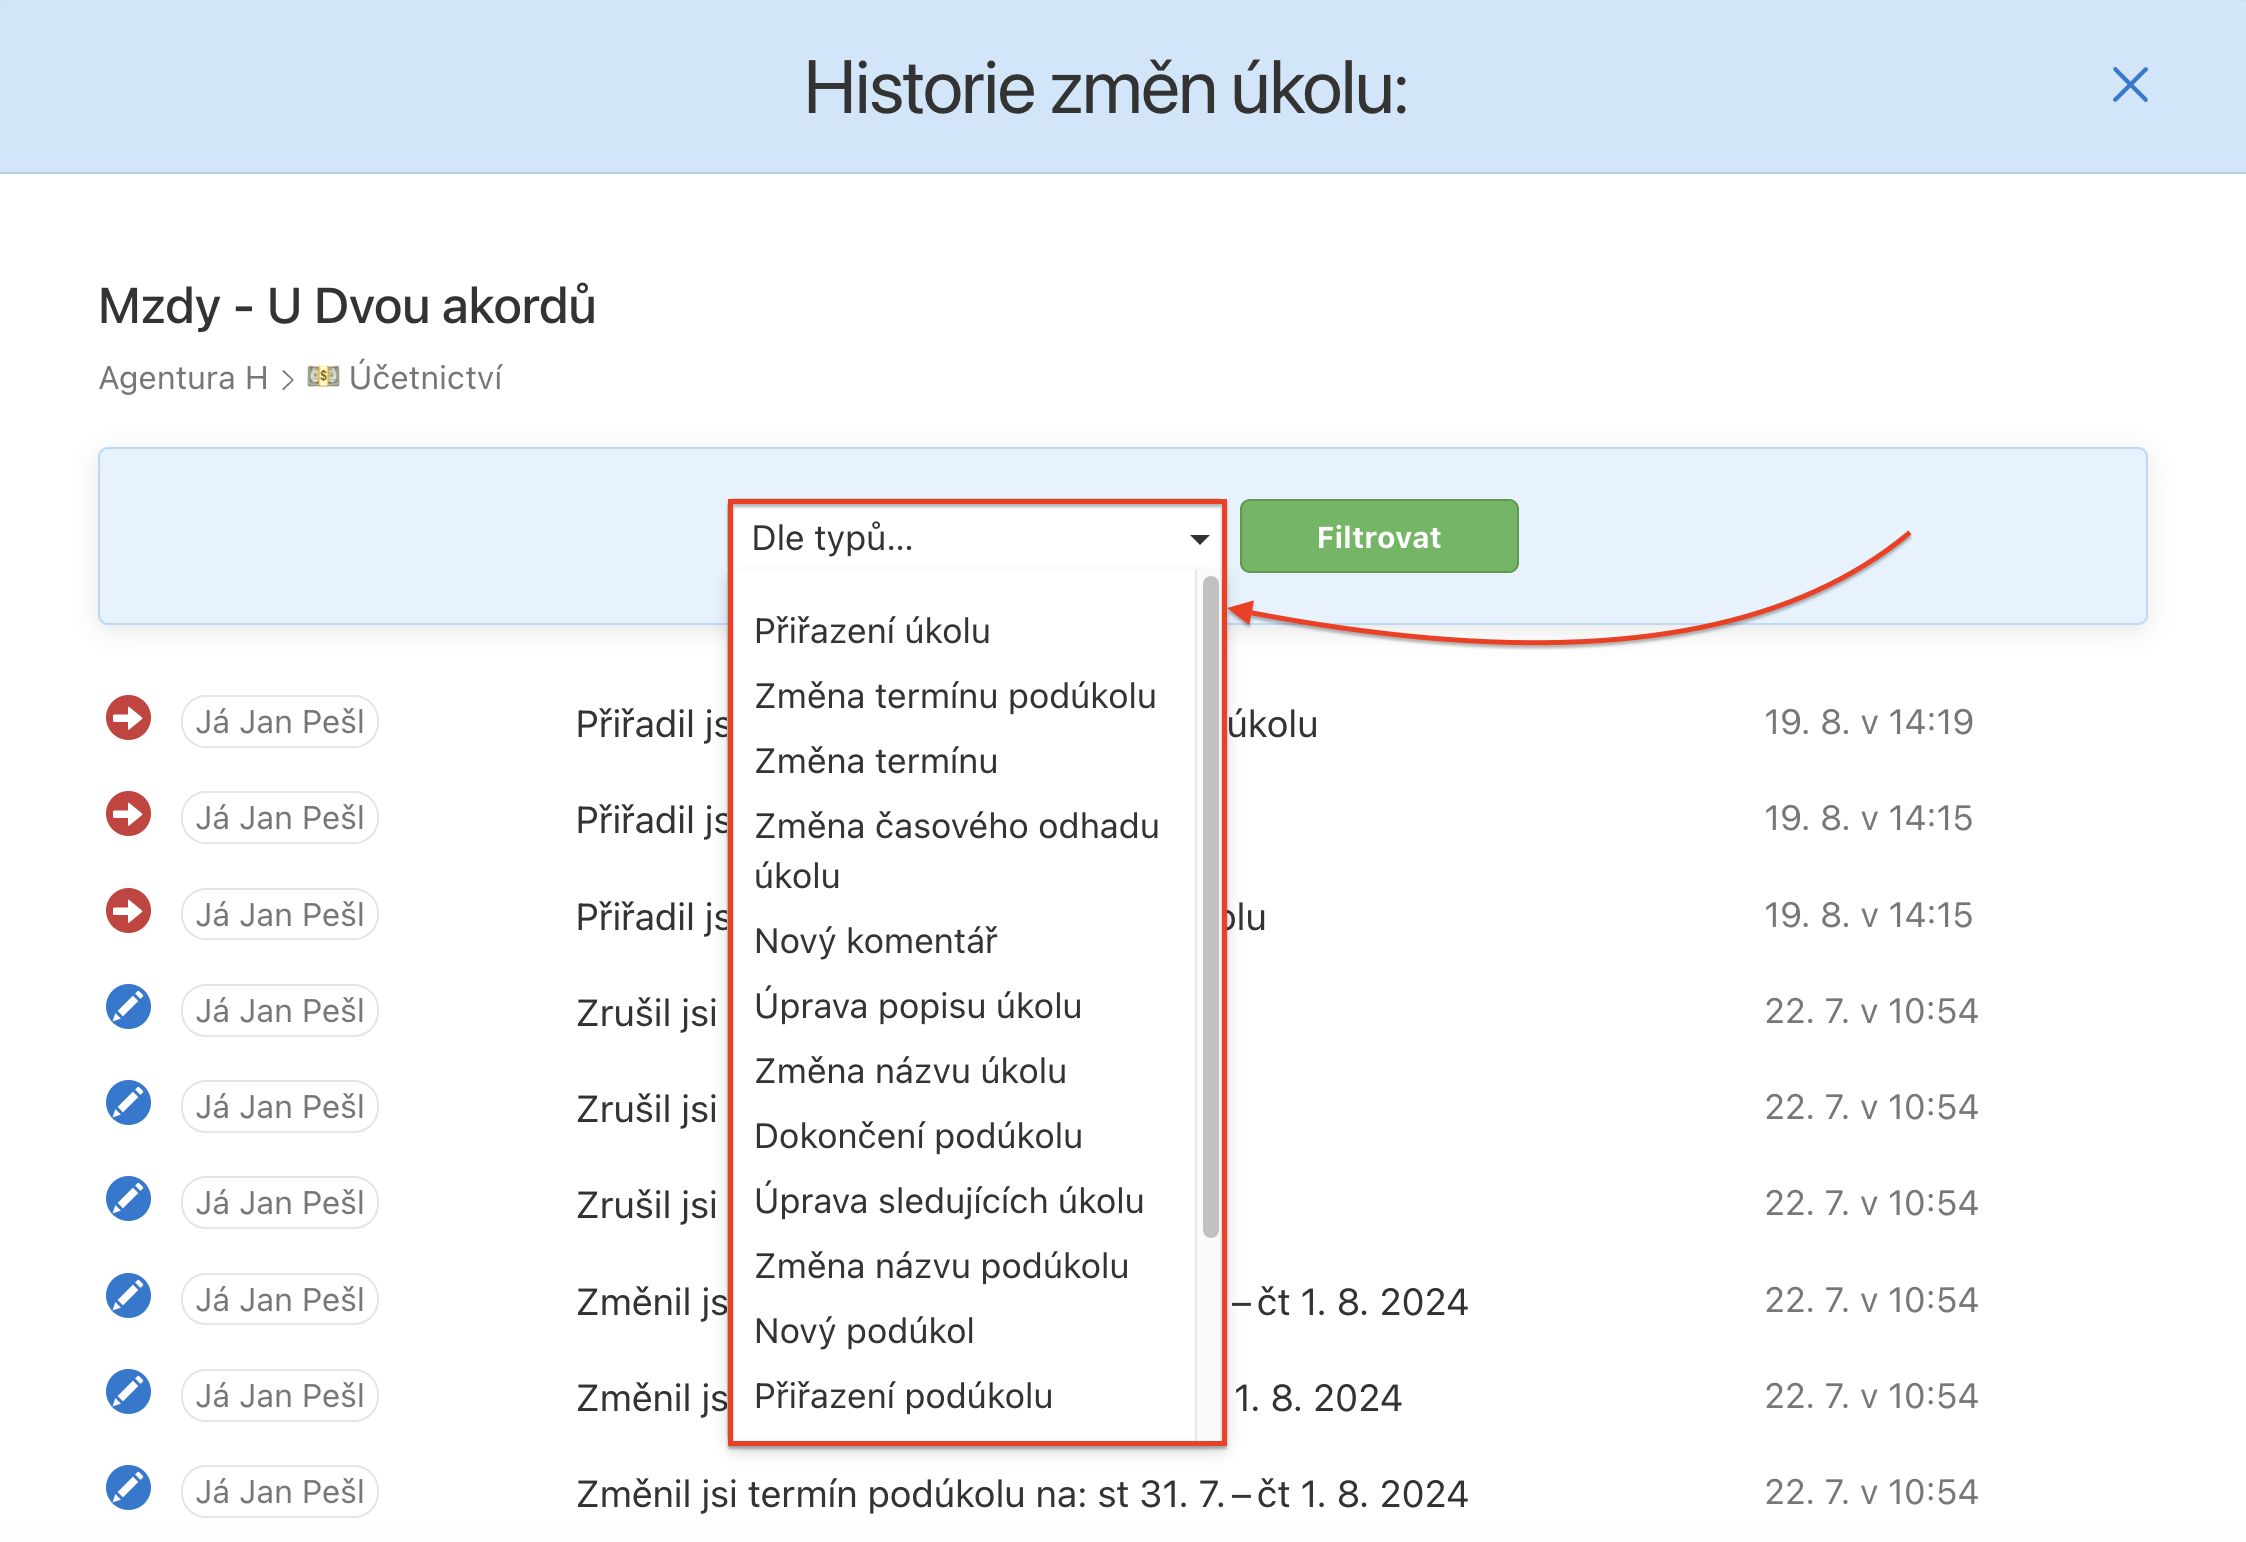Click Já Jan Pešl tag on last row
The width and height of the screenshot is (2246, 1542).
pos(280,1491)
